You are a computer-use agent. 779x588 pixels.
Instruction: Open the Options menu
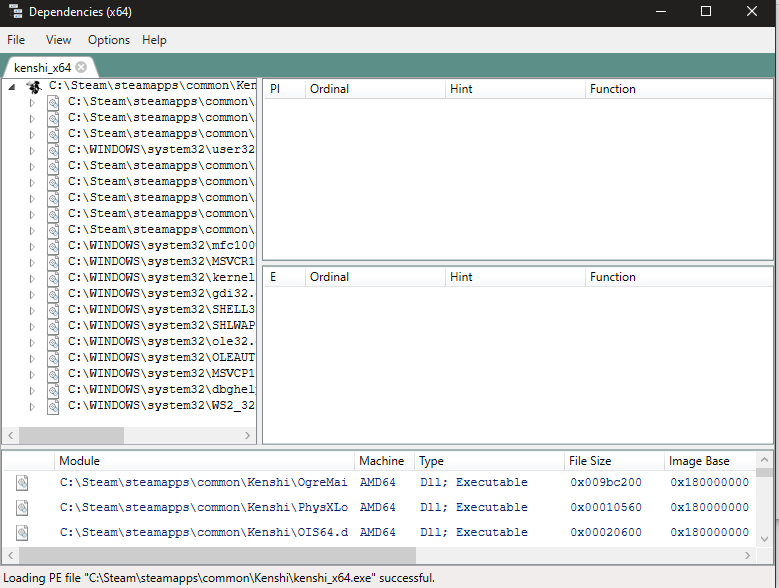point(108,40)
